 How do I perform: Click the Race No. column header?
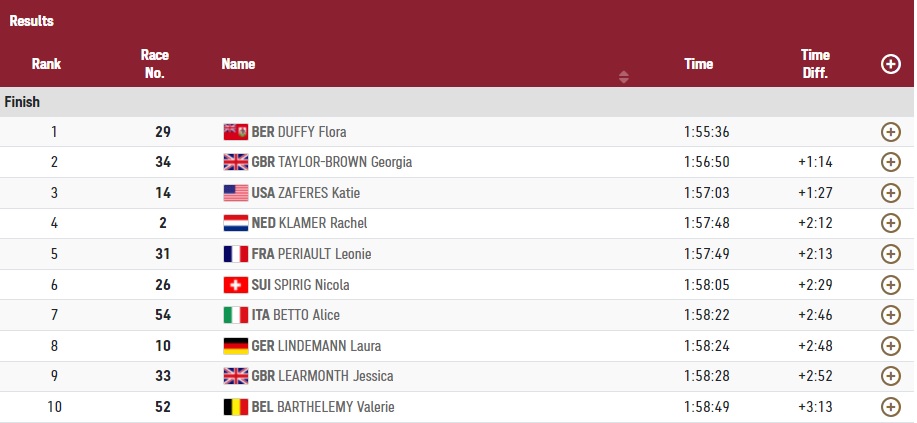coord(155,64)
